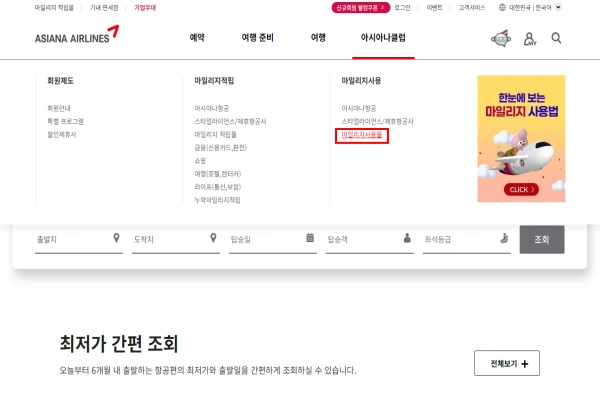Image resolution: width=600 pixels, height=400 pixels.
Task: Select 스타얼라이언스/제휴항공사 under 마일리지적립
Action: point(230,121)
